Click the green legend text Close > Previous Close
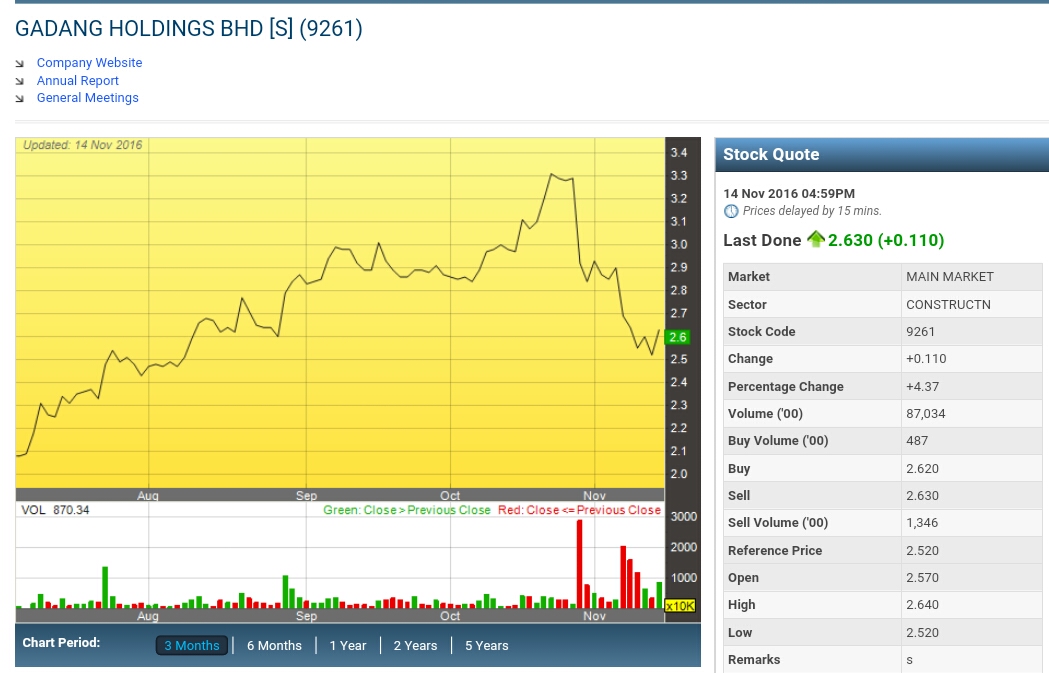 tap(407, 510)
